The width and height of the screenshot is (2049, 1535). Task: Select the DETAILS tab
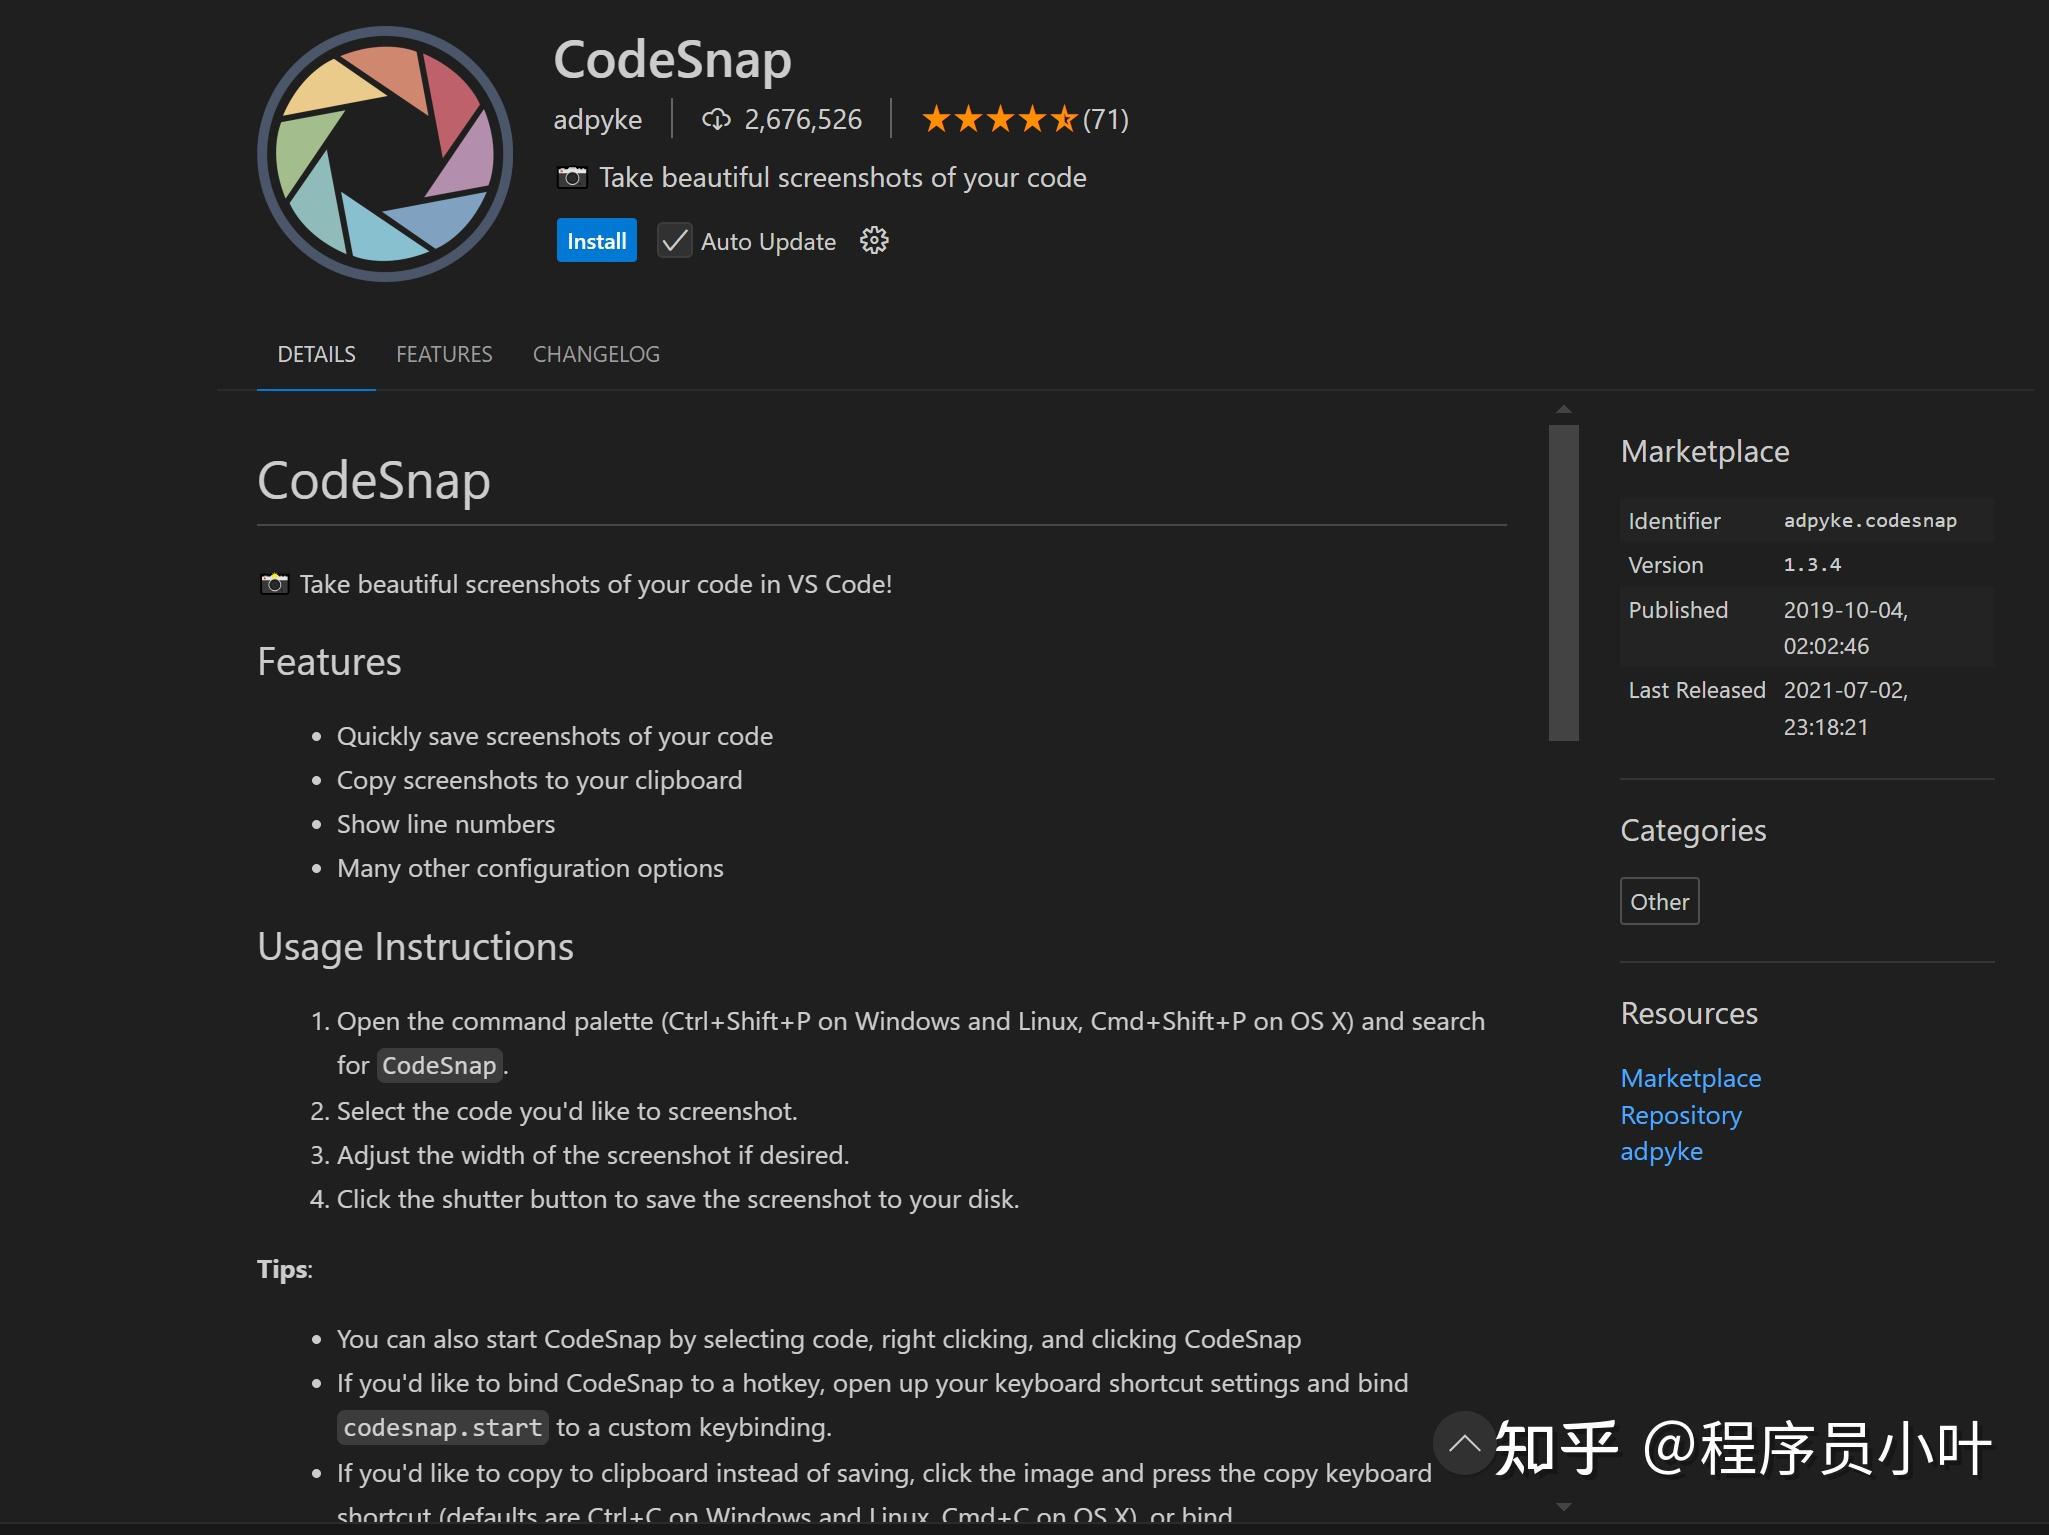click(x=316, y=354)
